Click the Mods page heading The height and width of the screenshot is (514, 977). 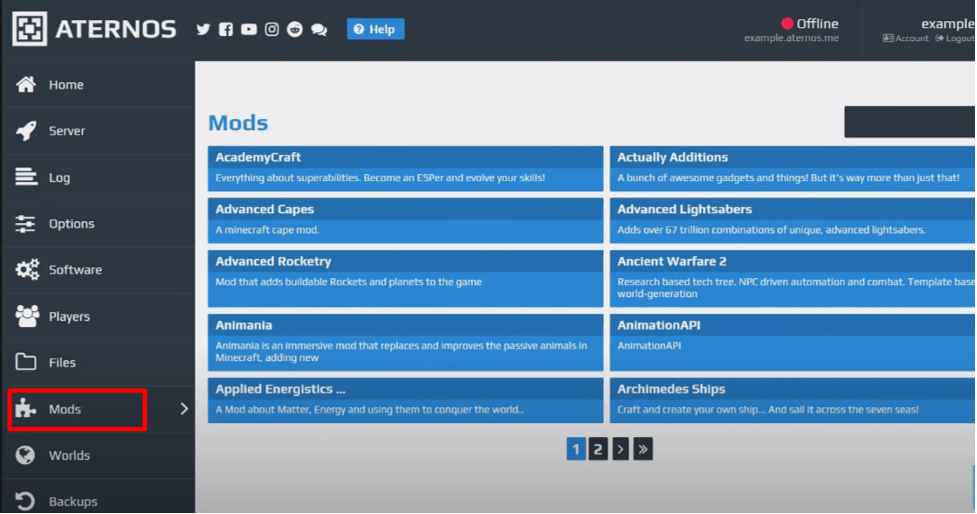[238, 123]
